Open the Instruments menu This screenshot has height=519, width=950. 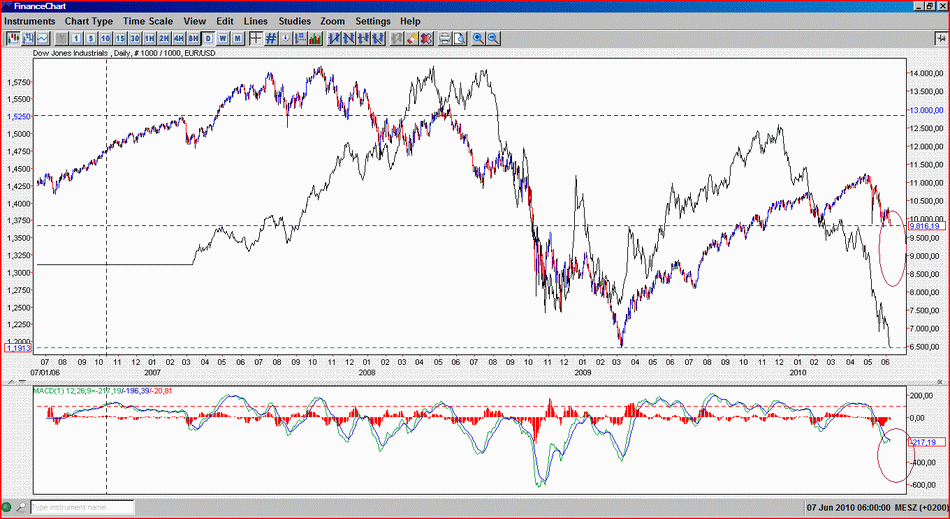coord(30,21)
